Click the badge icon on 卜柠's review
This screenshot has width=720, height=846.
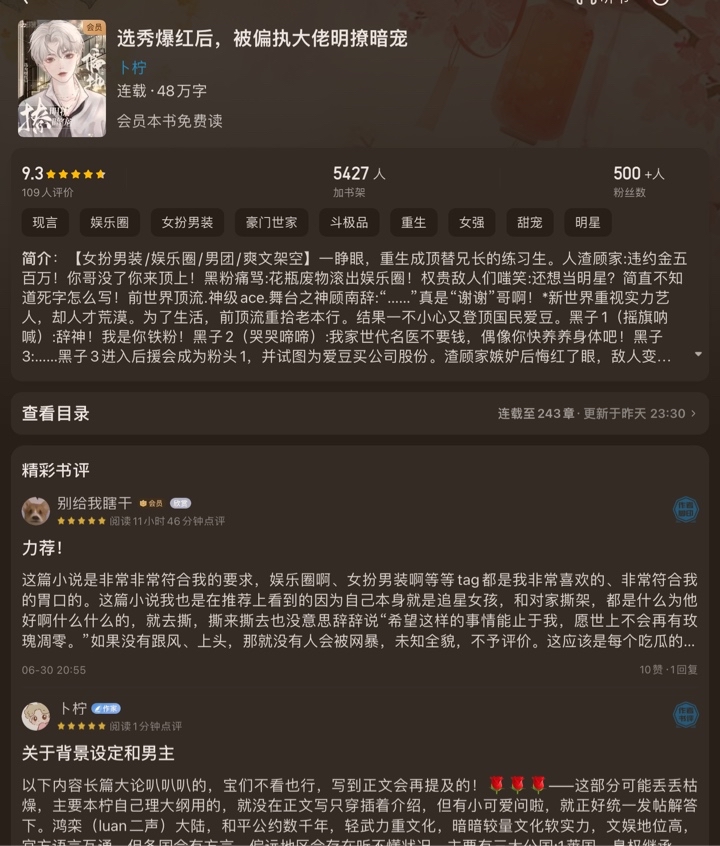685,715
